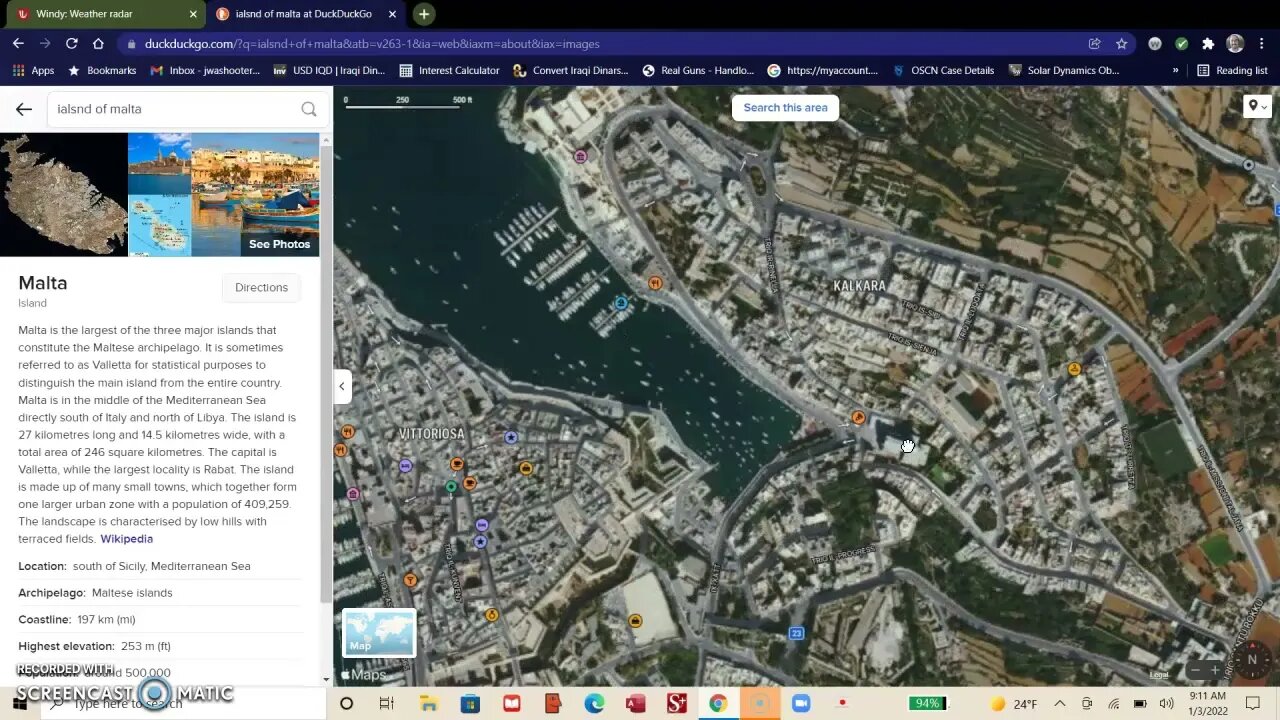The image size is (1280, 720).
Task: Bookmark this page with the star icon
Action: click(x=1122, y=44)
